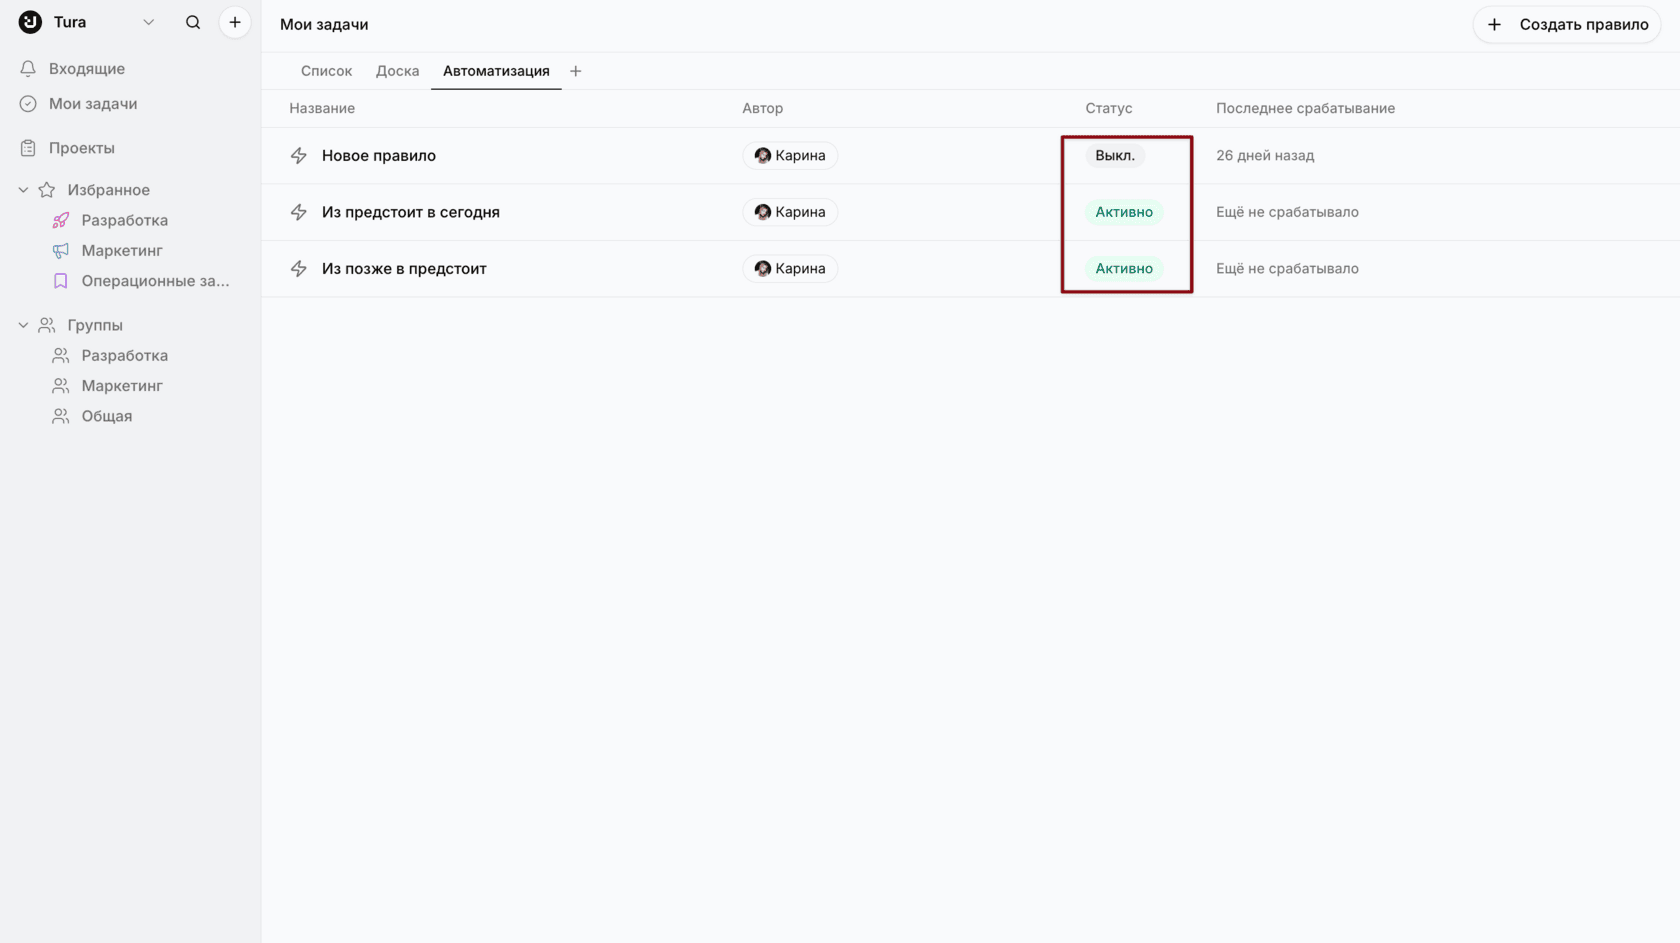Click the Мои задачи page title

(x=324, y=24)
